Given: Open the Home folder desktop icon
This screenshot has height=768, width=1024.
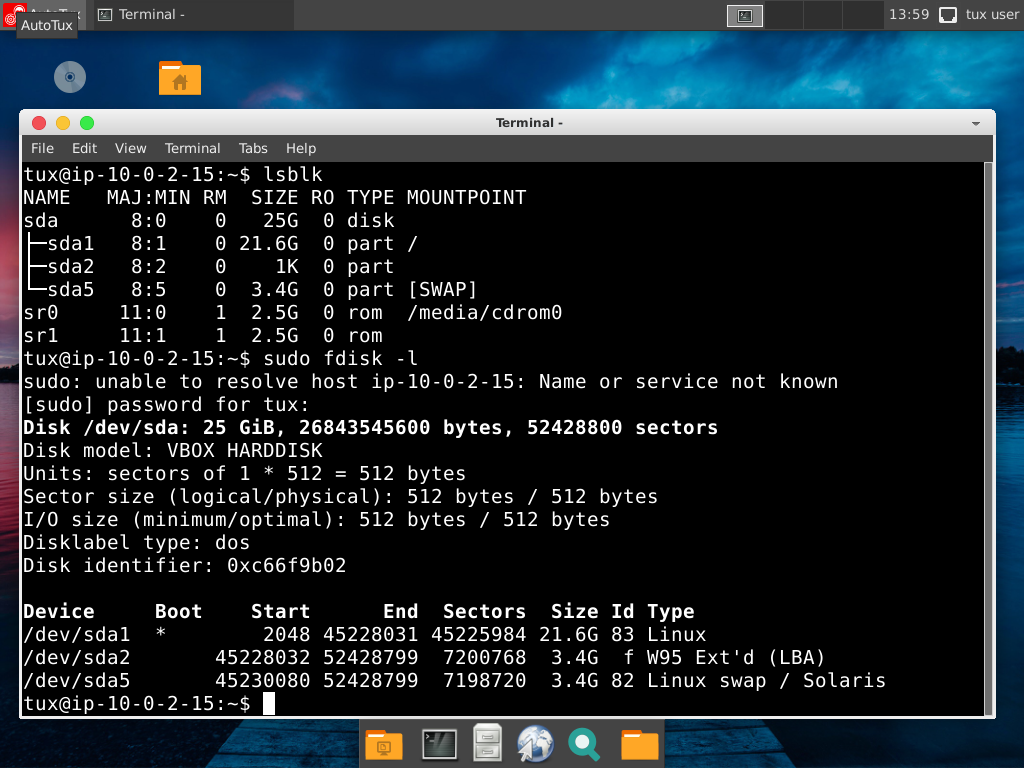Looking at the screenshot, I should pyautogui.click(x=180, y=78).
